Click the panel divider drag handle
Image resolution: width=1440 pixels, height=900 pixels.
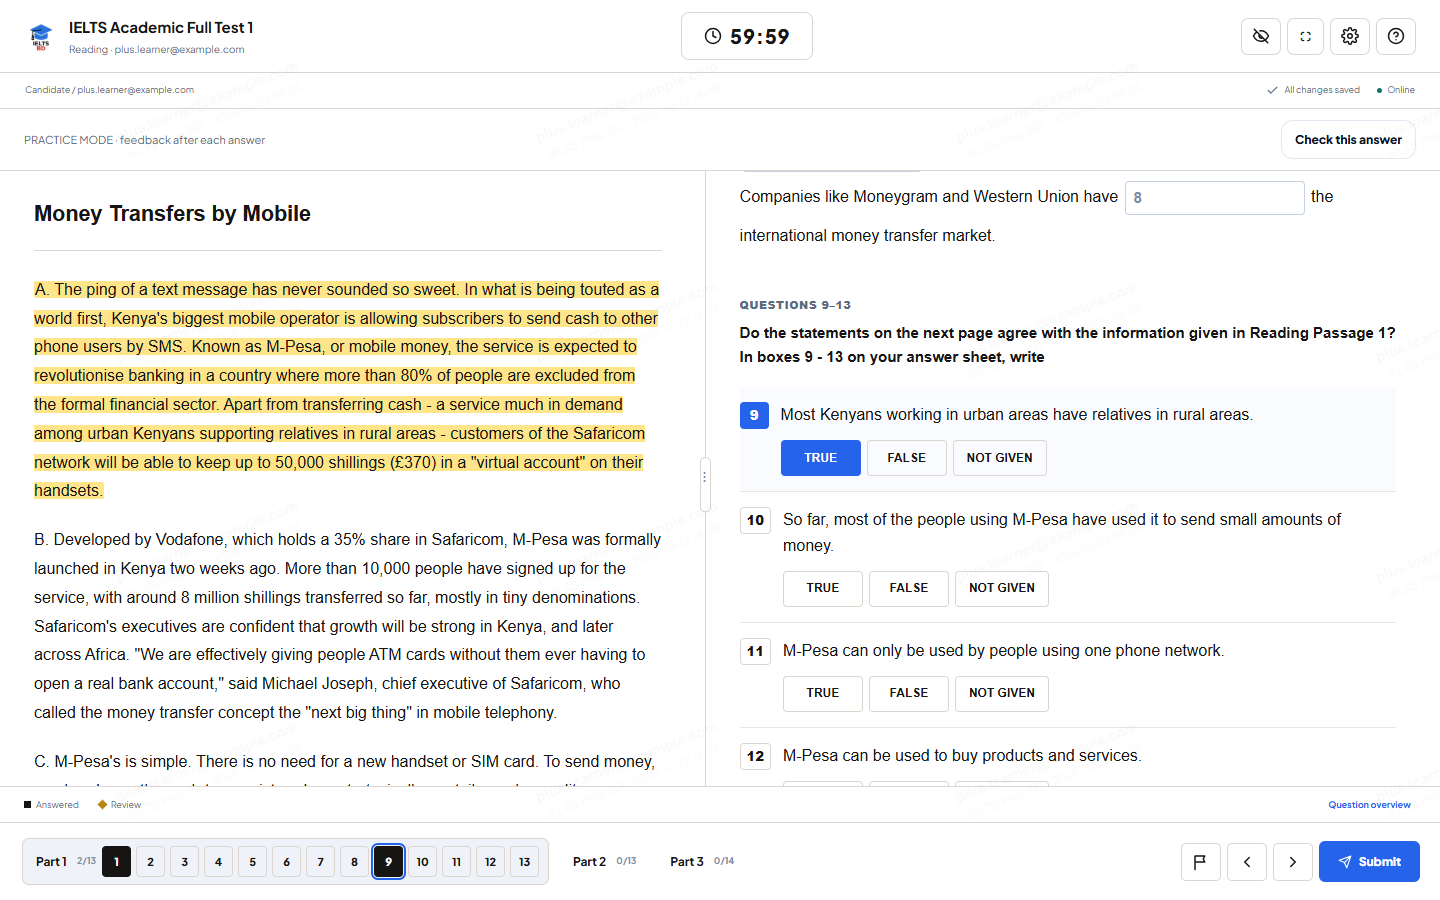pos(705,484)
